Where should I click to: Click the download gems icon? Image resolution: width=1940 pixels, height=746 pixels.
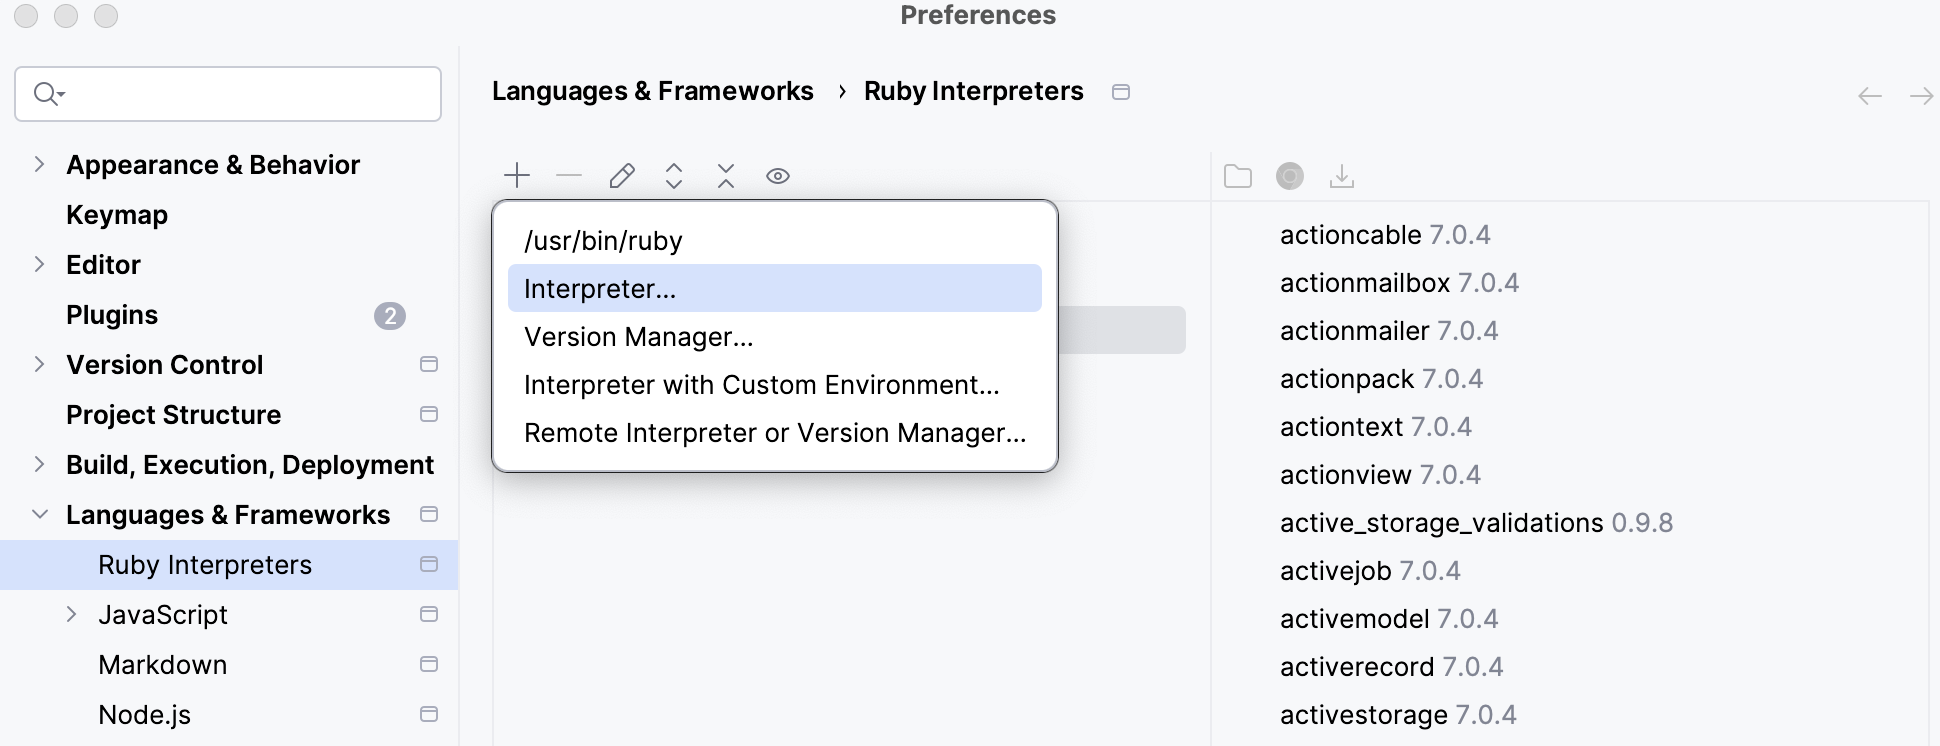[1342, 177]
